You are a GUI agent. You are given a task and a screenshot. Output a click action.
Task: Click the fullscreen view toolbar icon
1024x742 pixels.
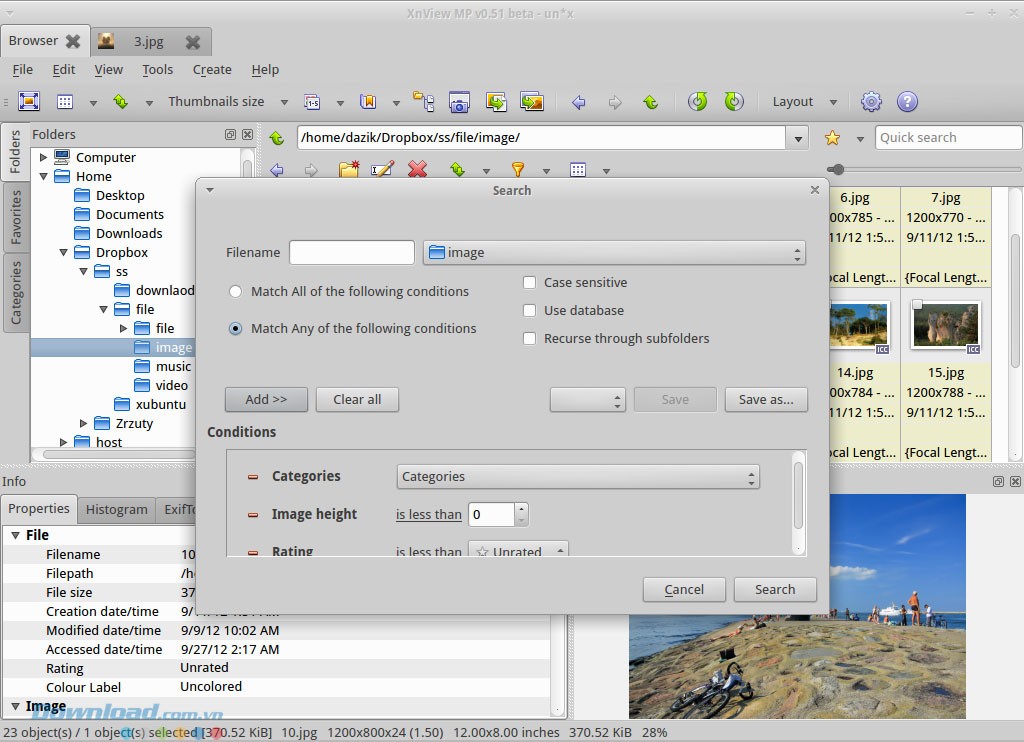point(28,102)
